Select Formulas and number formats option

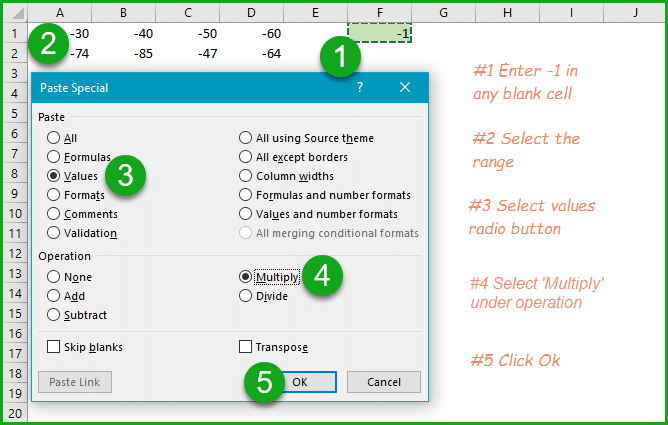(x=246, y=195)
